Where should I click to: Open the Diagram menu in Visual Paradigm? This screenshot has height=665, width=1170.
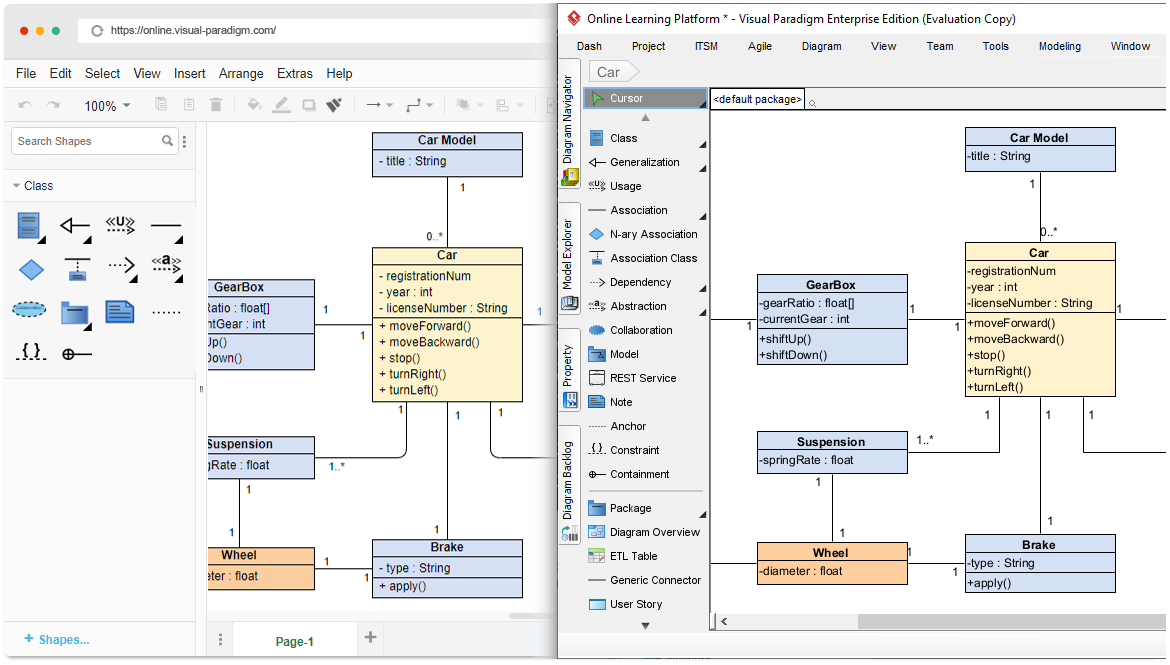(822, 46)
